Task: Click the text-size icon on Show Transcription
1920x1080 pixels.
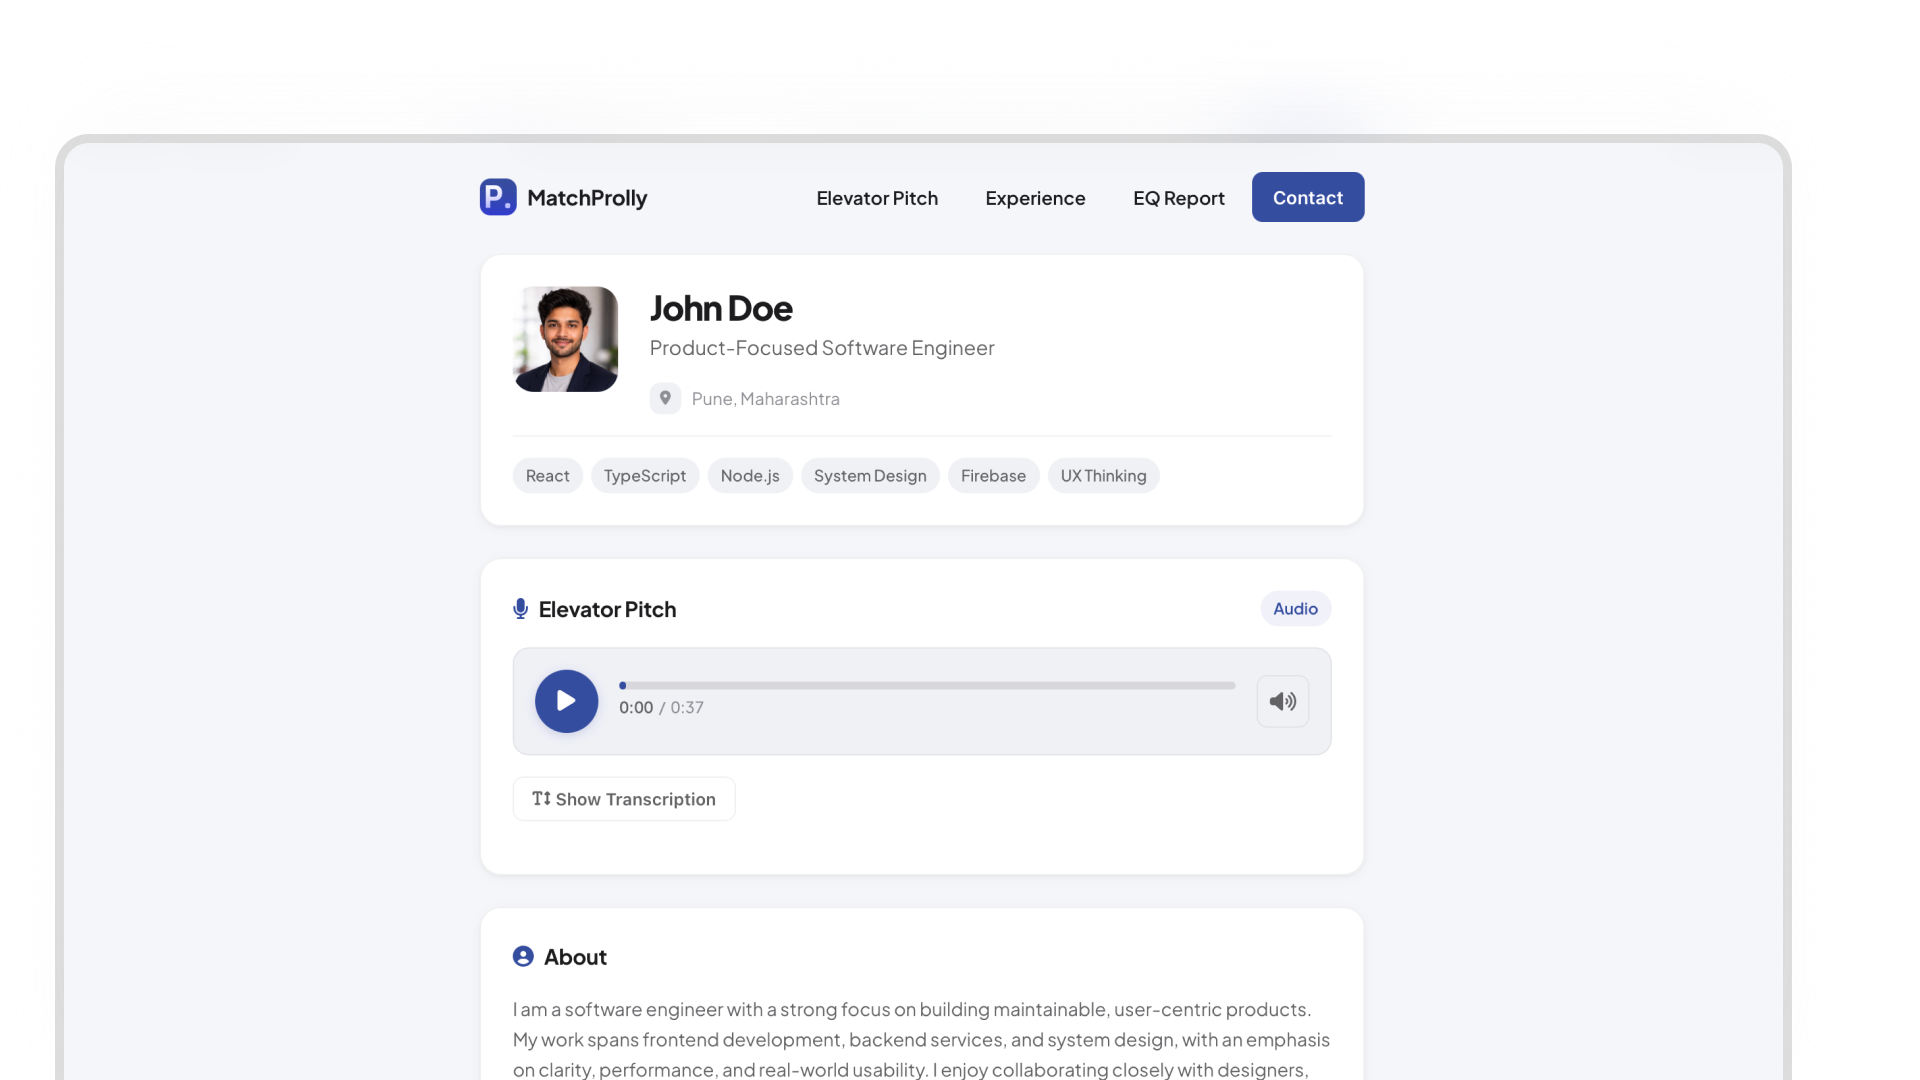Action: pos(541,798)
